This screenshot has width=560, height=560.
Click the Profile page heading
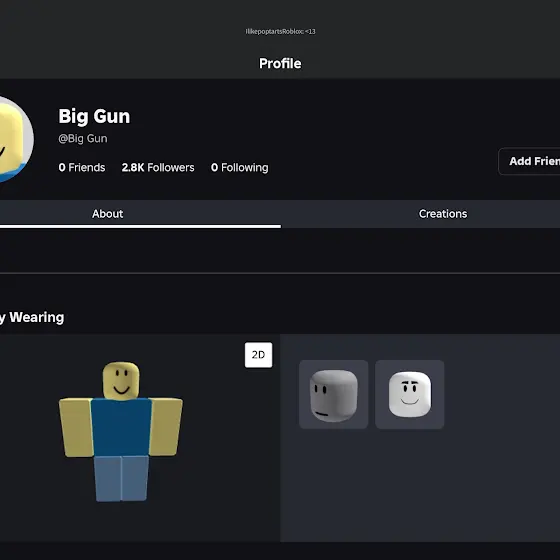coord(280,64)
